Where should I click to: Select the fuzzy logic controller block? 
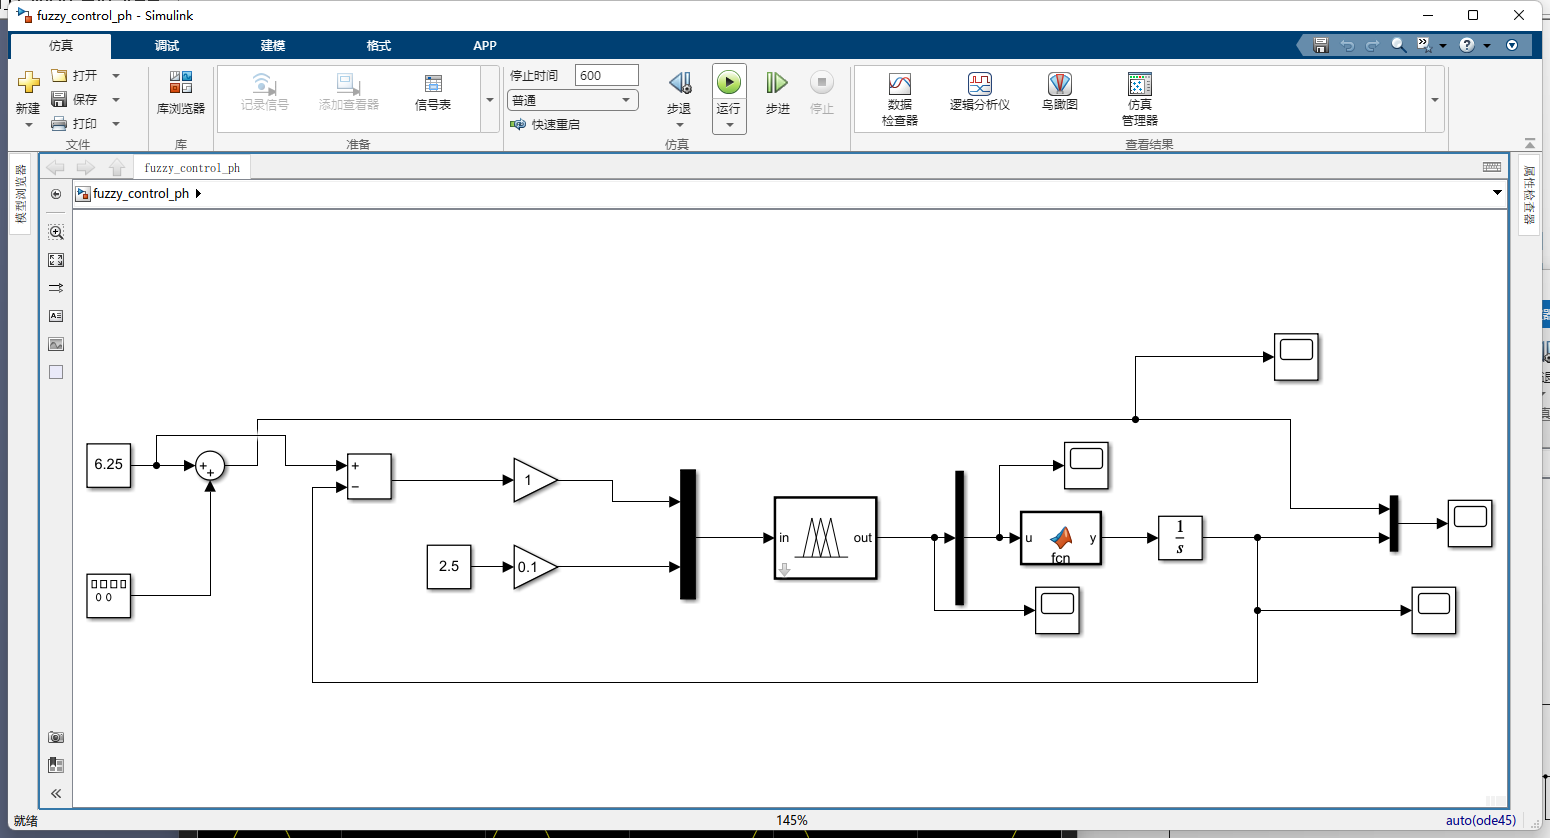(826, 538)
